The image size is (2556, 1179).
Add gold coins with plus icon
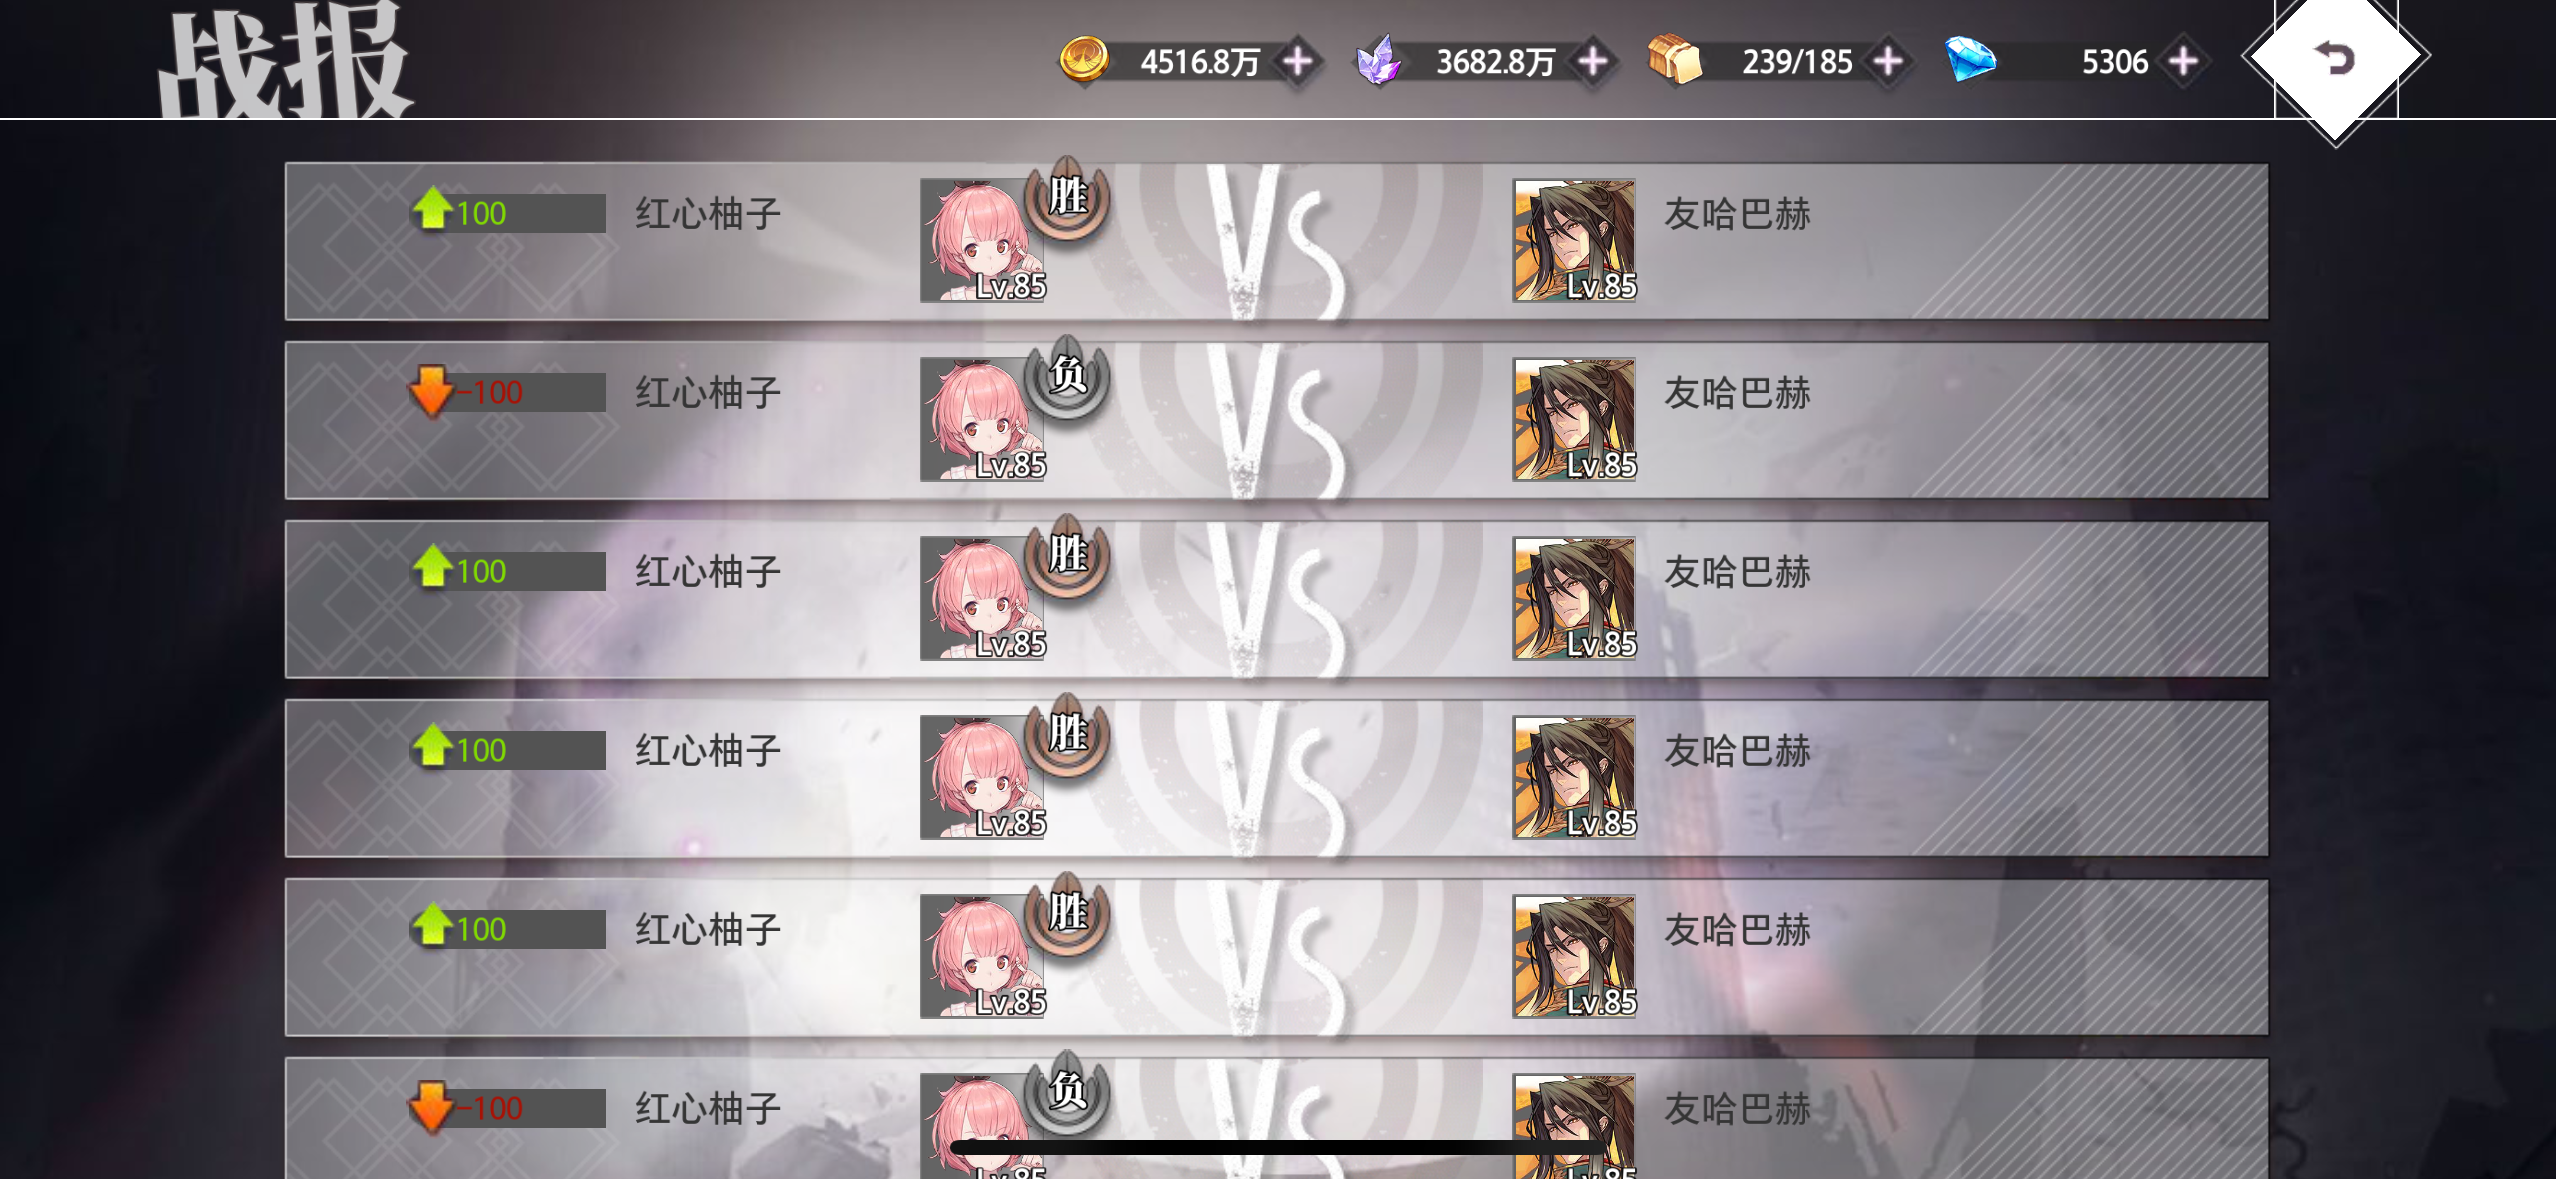1298,61
